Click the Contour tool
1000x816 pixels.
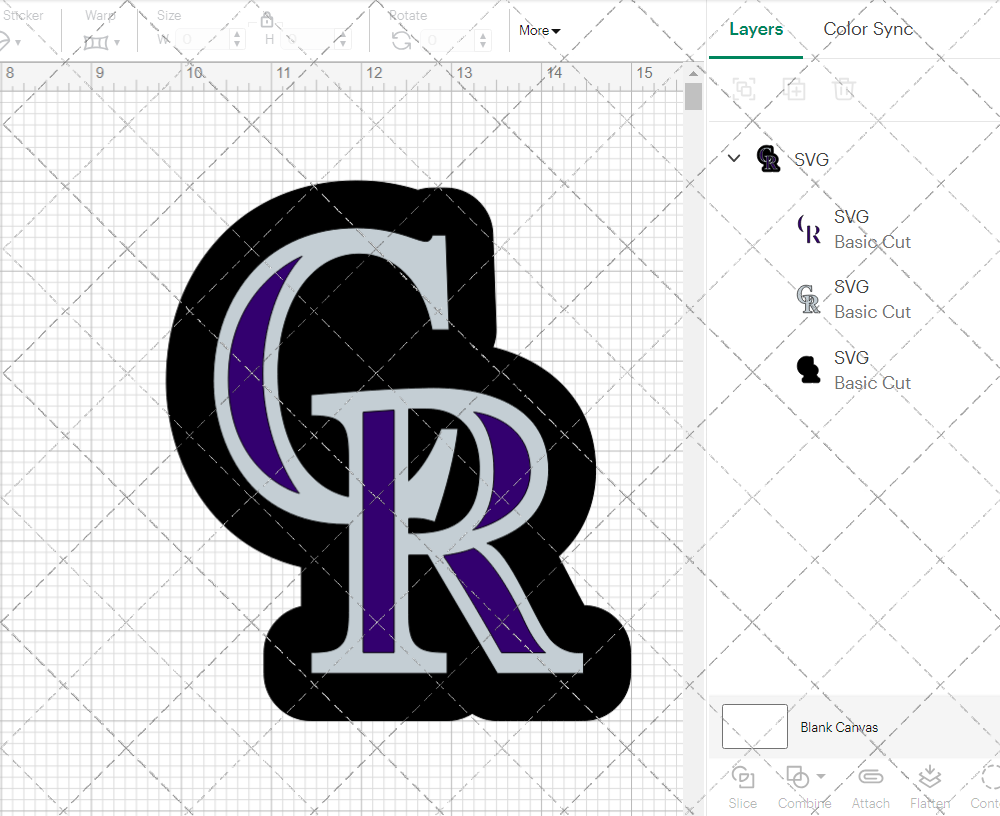pyautogui.click(x=985, y=787)
